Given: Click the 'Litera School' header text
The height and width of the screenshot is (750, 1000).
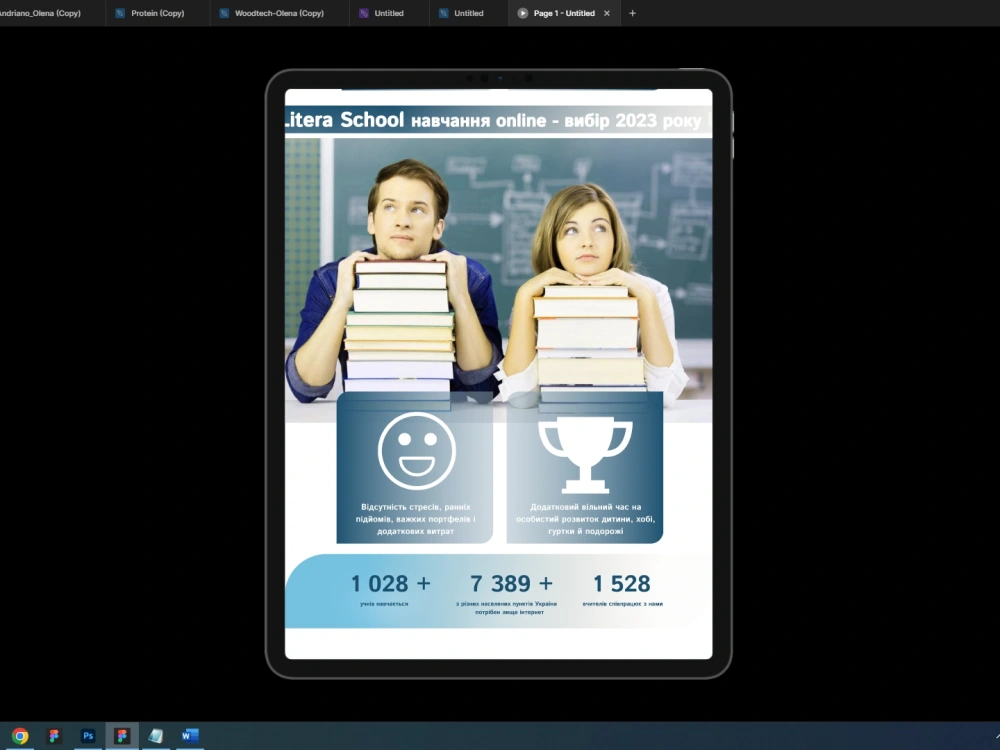Looking at the screenshot, I should (345, 120).
